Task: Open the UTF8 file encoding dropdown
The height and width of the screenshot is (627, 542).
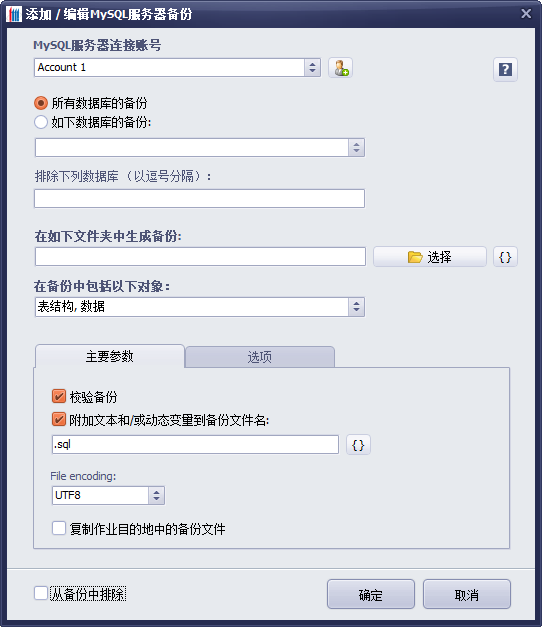Action: click(x=156, y=496)
